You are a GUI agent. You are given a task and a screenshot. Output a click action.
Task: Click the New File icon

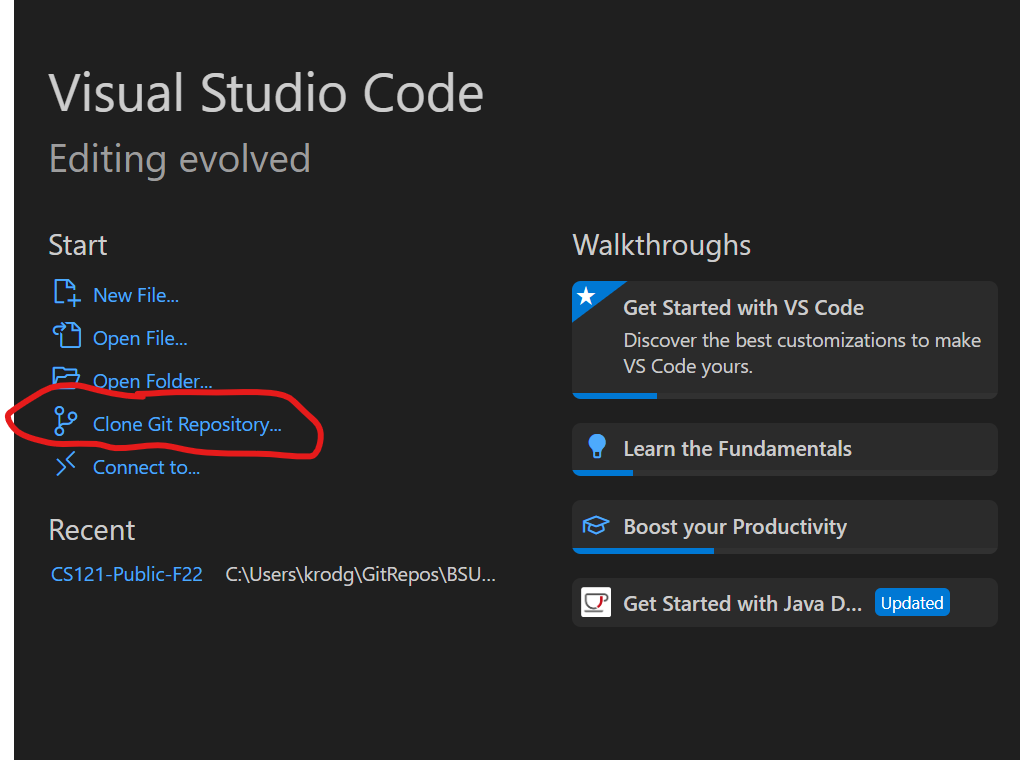pos(66,293)
